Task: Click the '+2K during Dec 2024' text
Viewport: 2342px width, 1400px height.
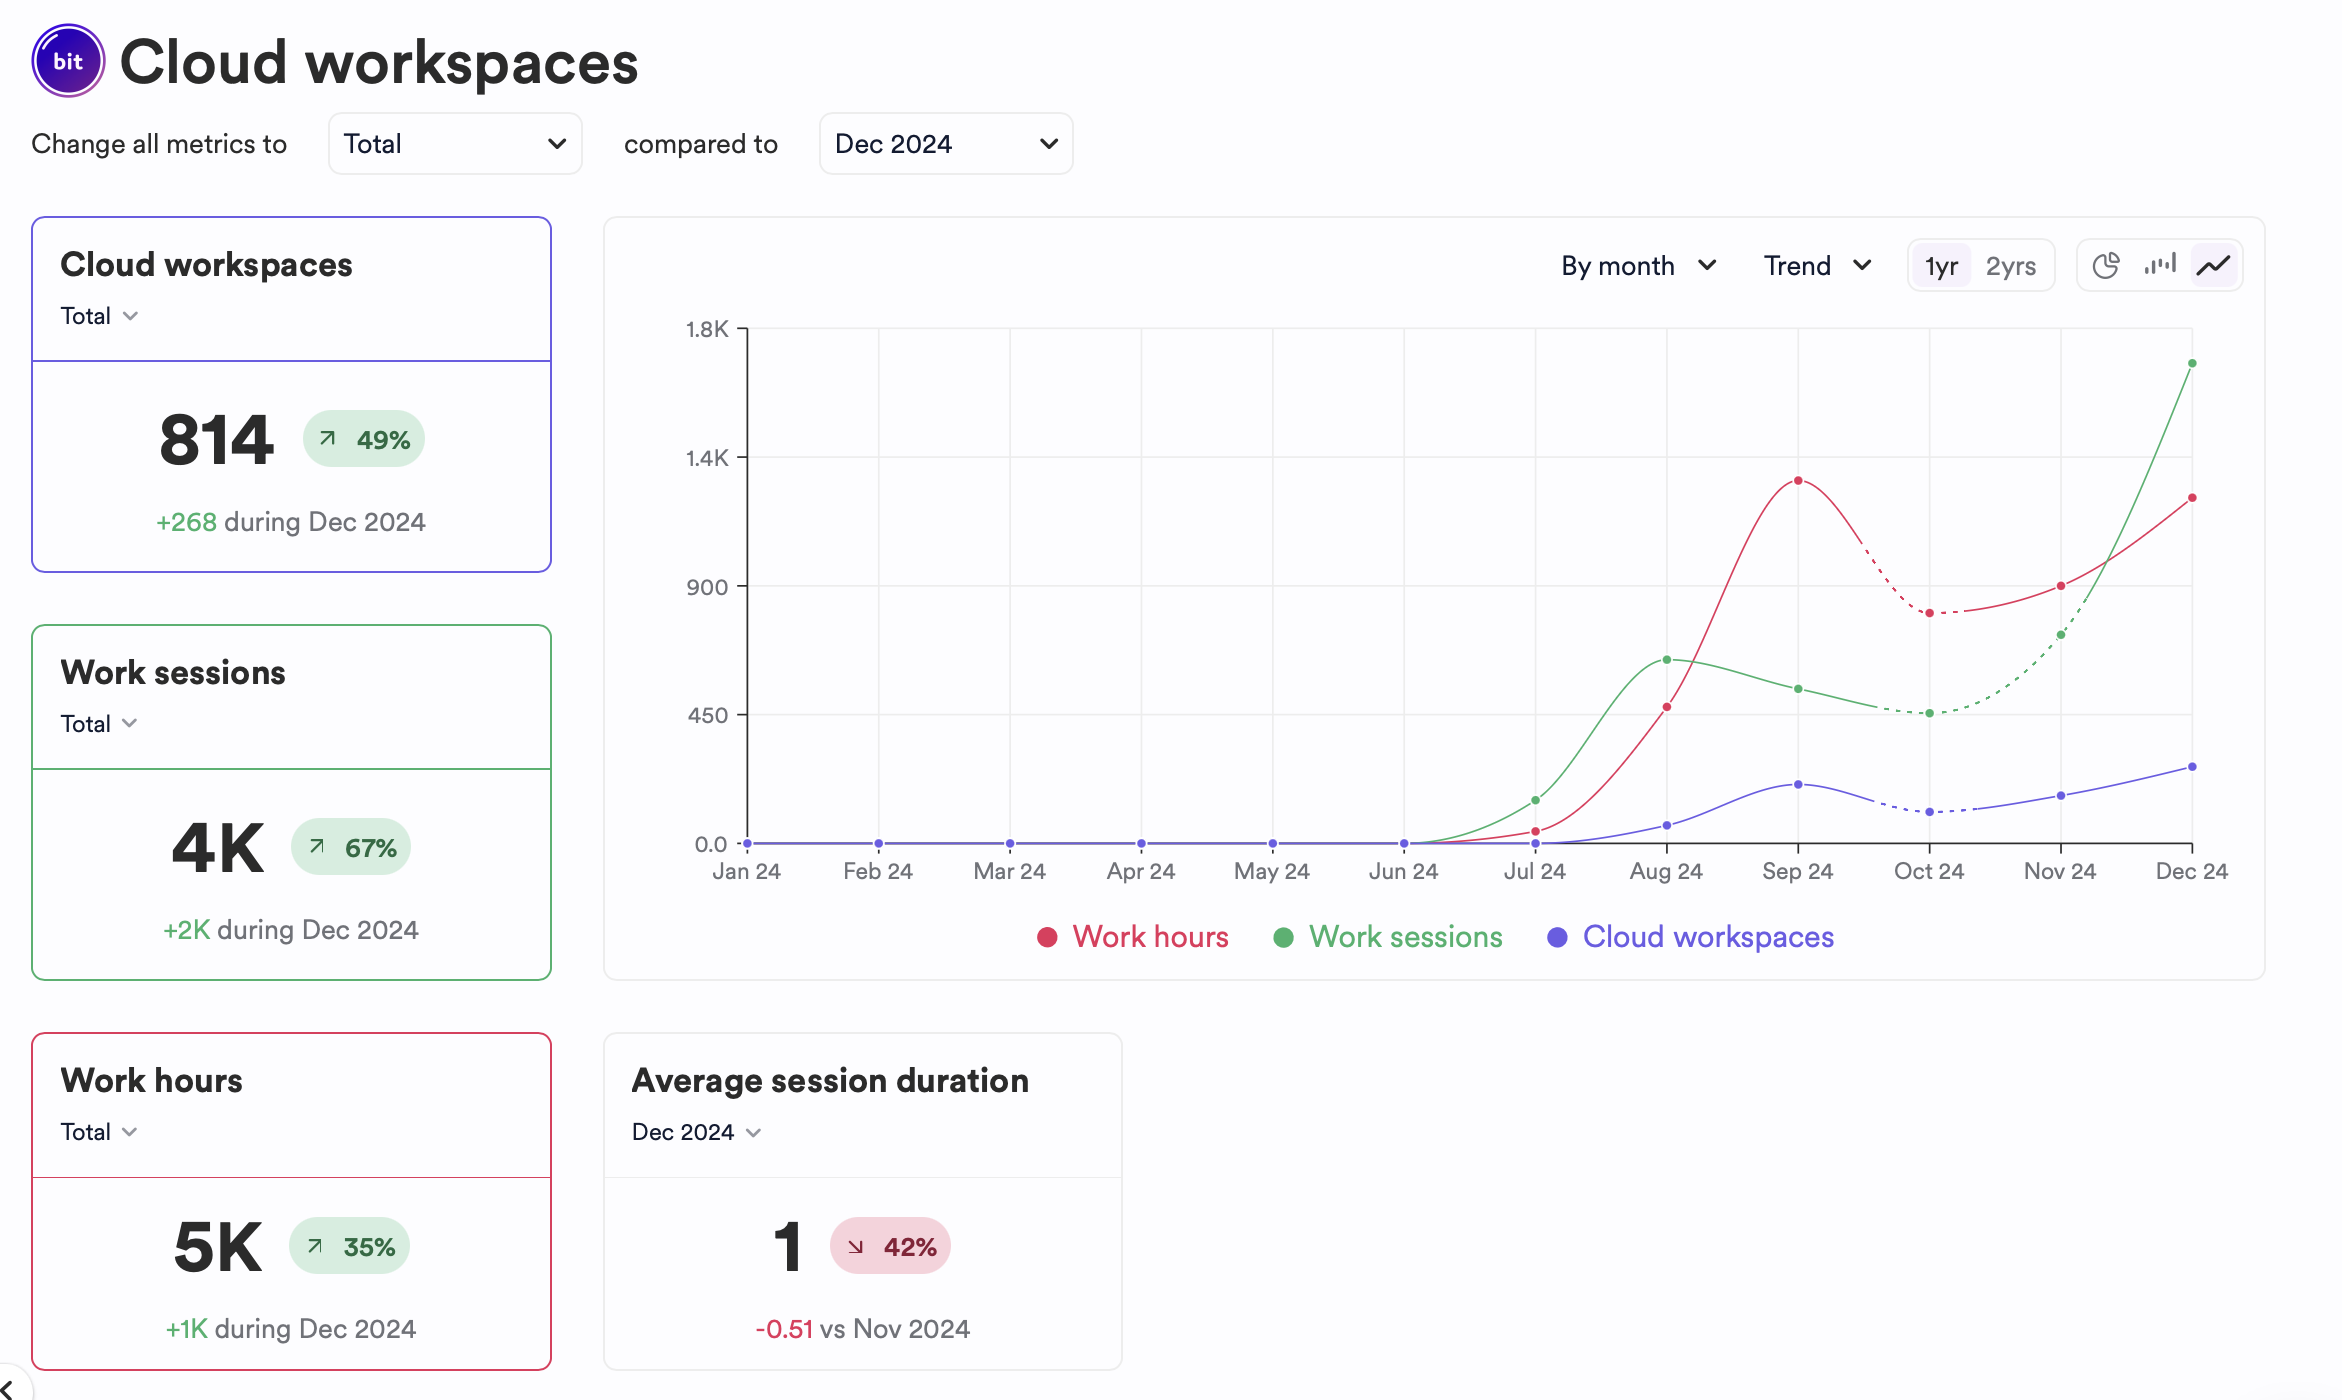Action: (291, 930)
